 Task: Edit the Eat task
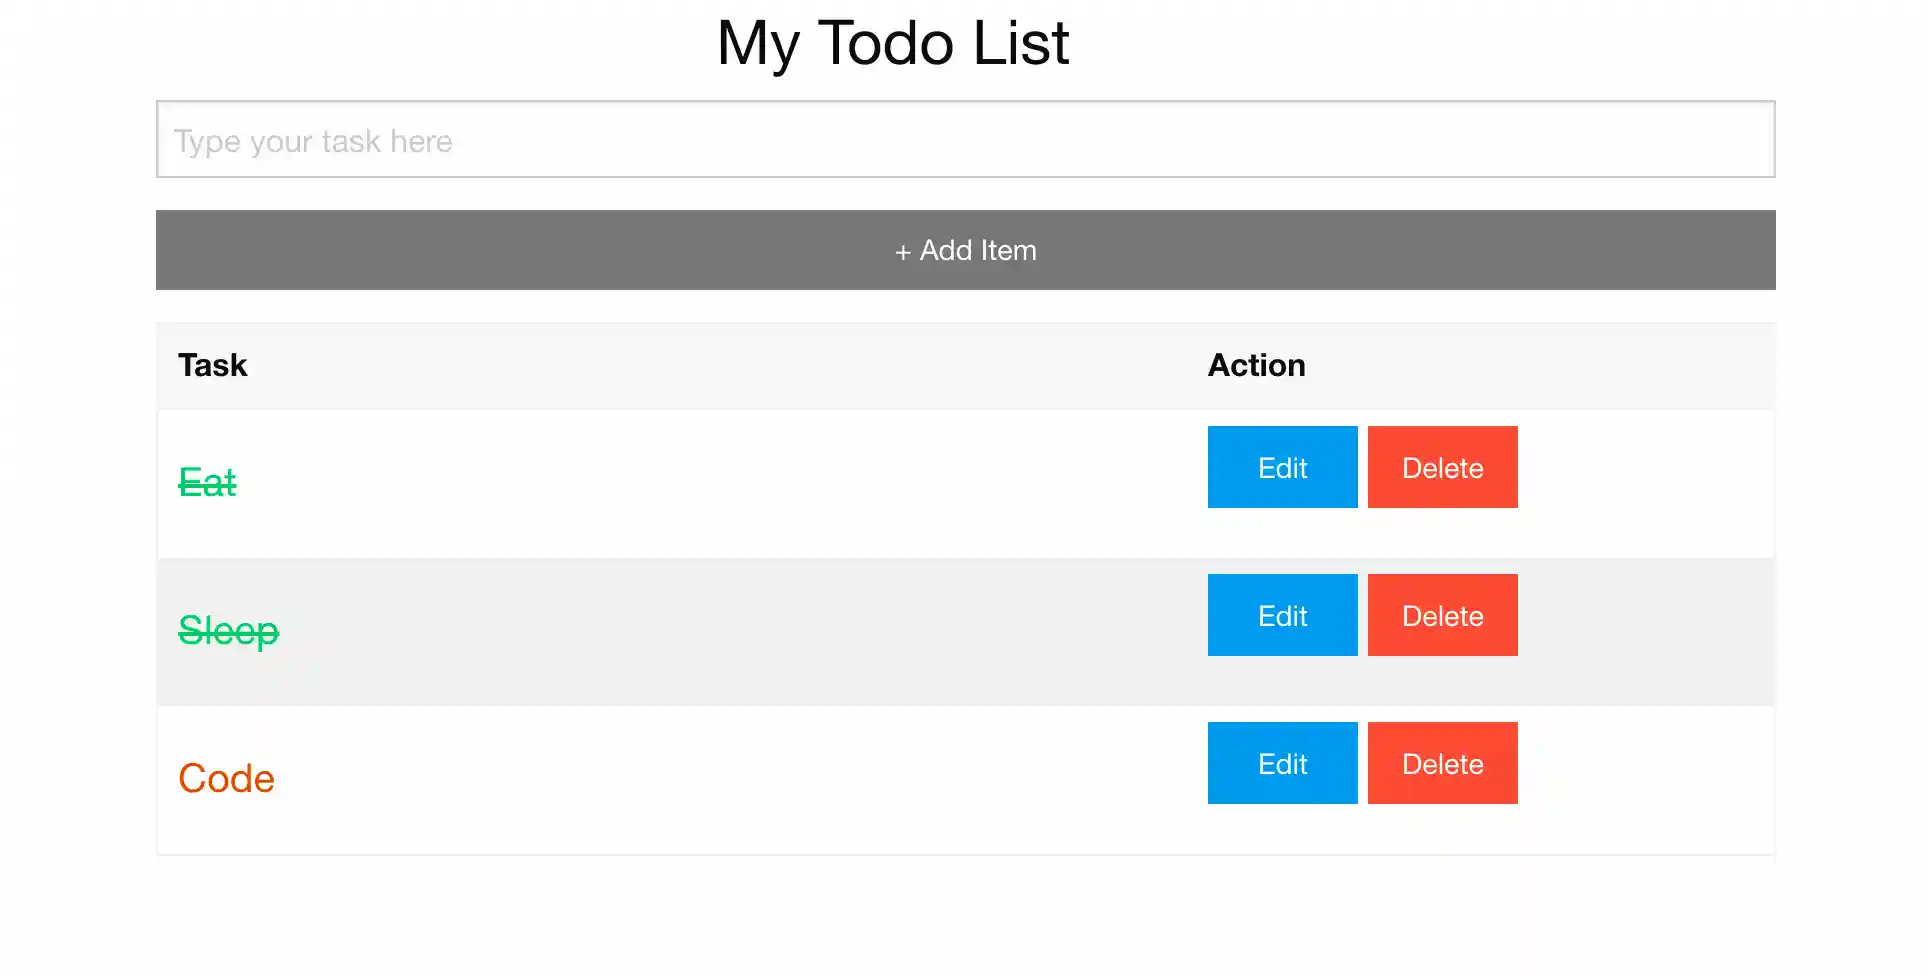coord(1282,468)
